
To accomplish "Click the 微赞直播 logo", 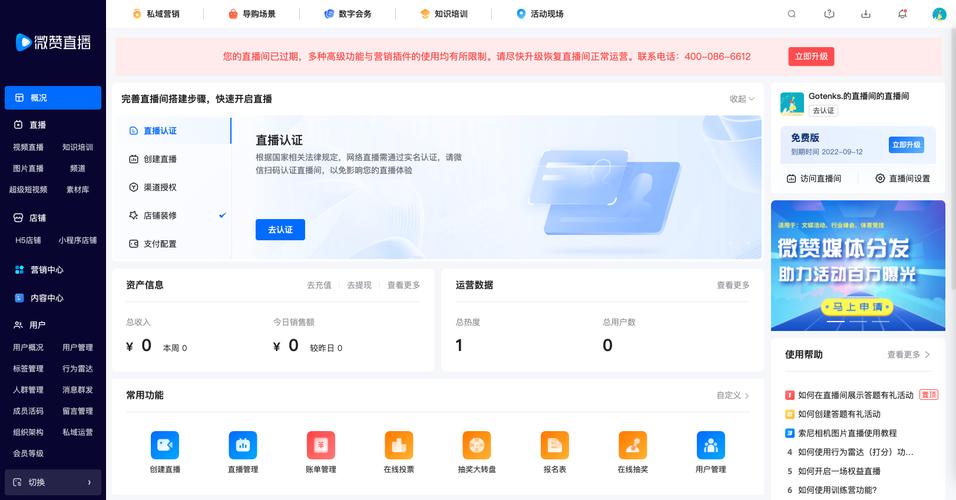I will [53, 41].
